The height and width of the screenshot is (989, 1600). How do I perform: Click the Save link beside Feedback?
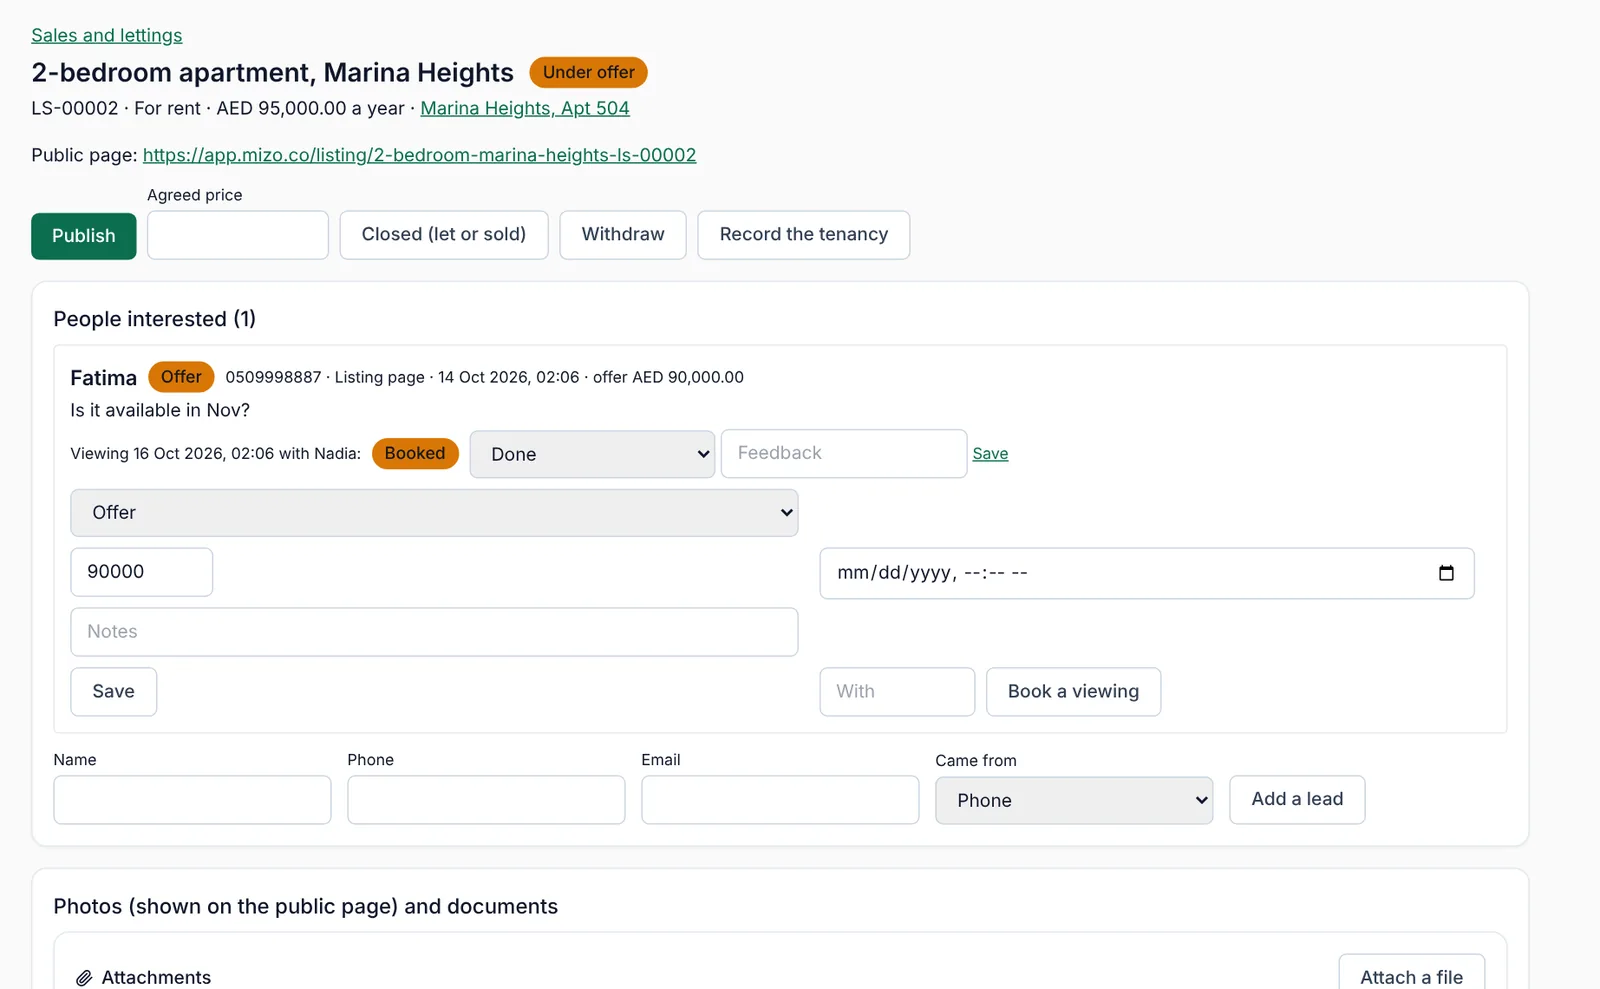(x=990, y=454)
